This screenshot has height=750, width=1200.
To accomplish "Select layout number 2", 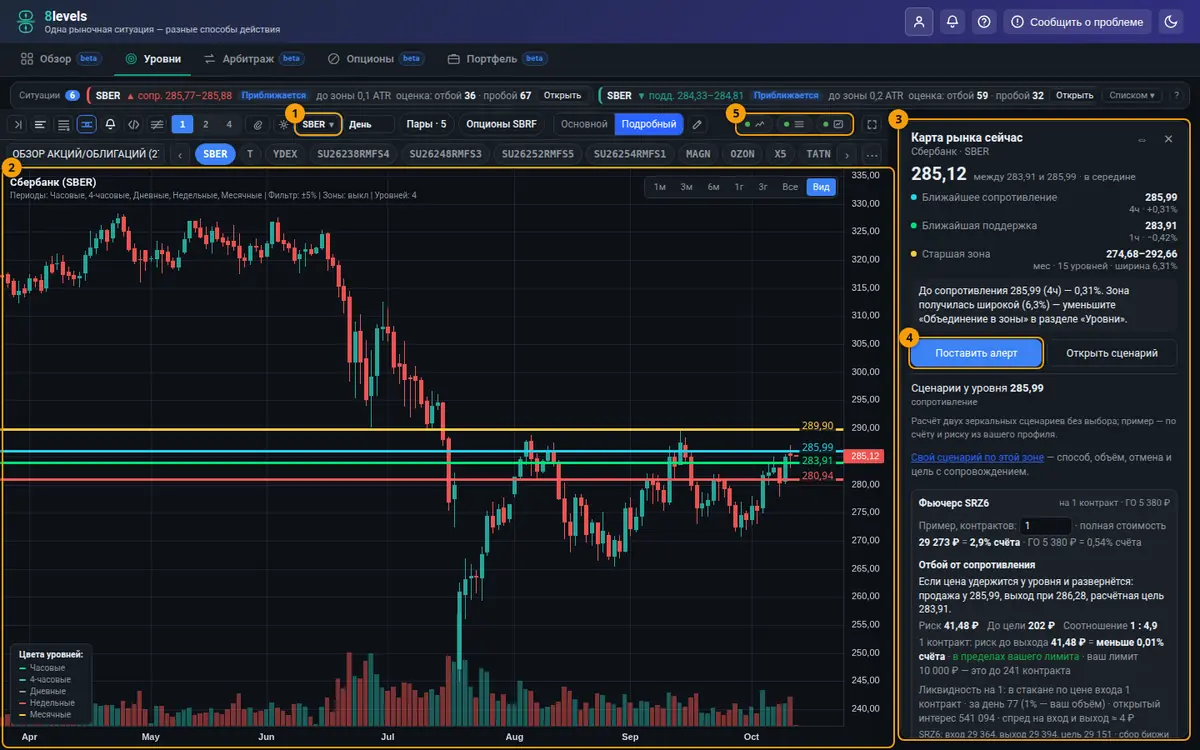I will pos(206,124).
